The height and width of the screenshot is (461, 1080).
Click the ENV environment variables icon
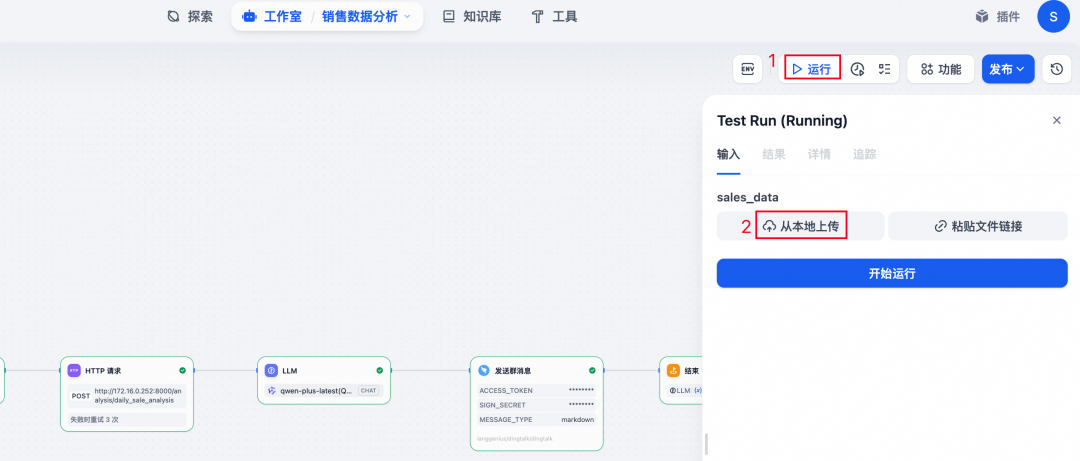(747, 69)
